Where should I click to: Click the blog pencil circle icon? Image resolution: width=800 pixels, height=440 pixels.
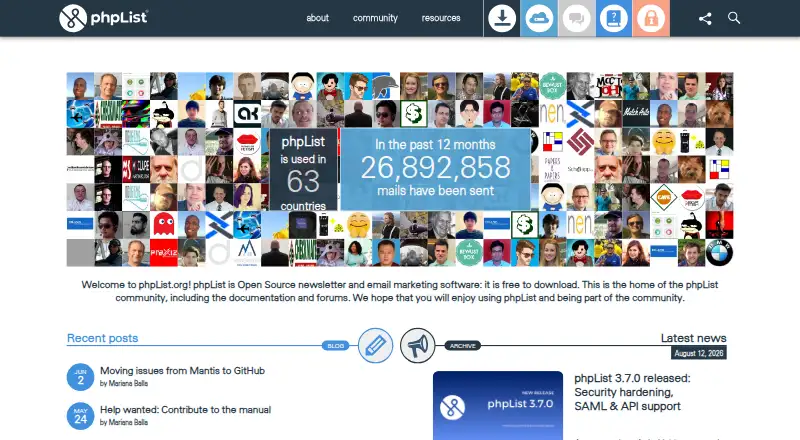click(376, 346)
